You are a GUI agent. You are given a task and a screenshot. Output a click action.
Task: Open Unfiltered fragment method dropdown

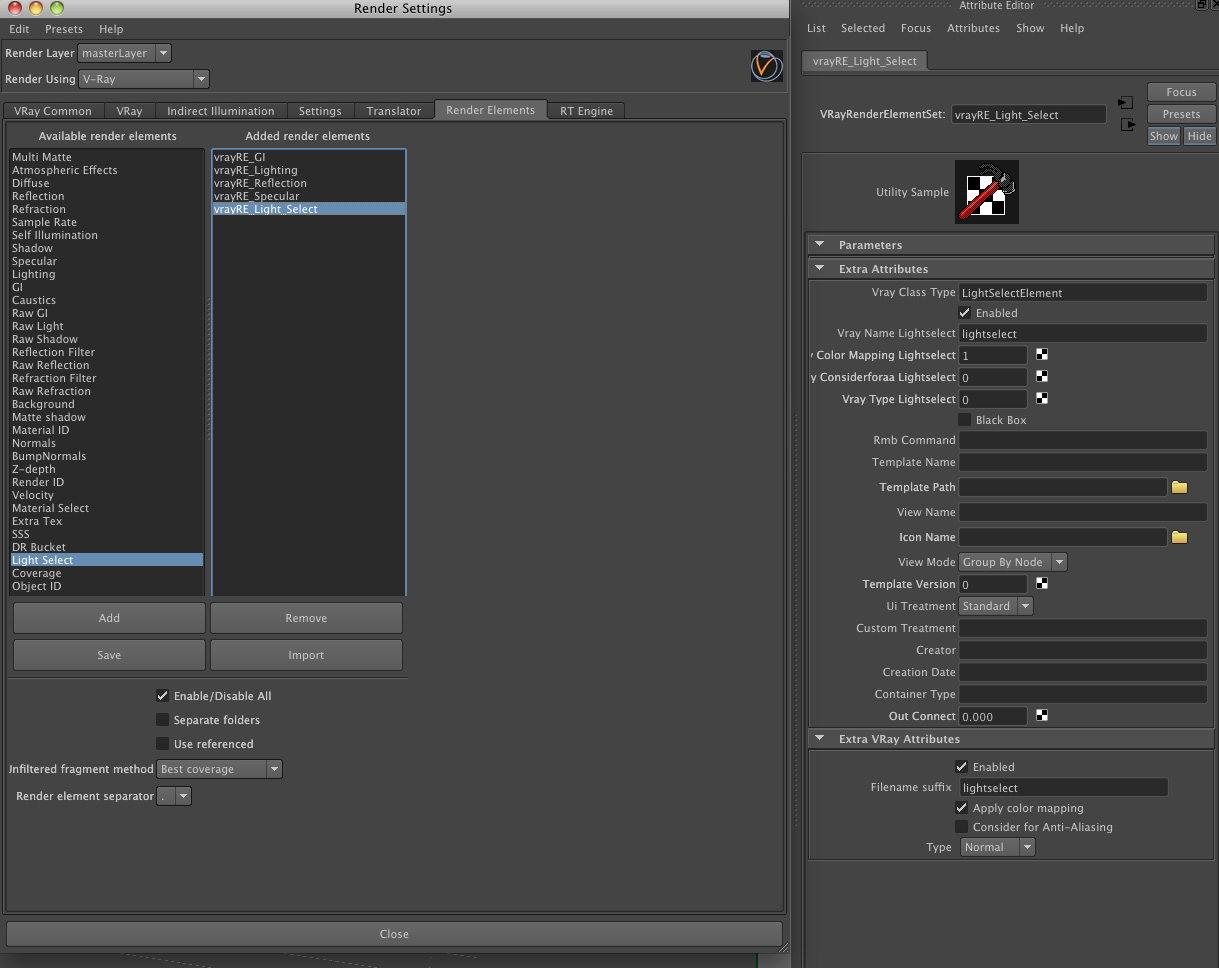pos(220,769)
